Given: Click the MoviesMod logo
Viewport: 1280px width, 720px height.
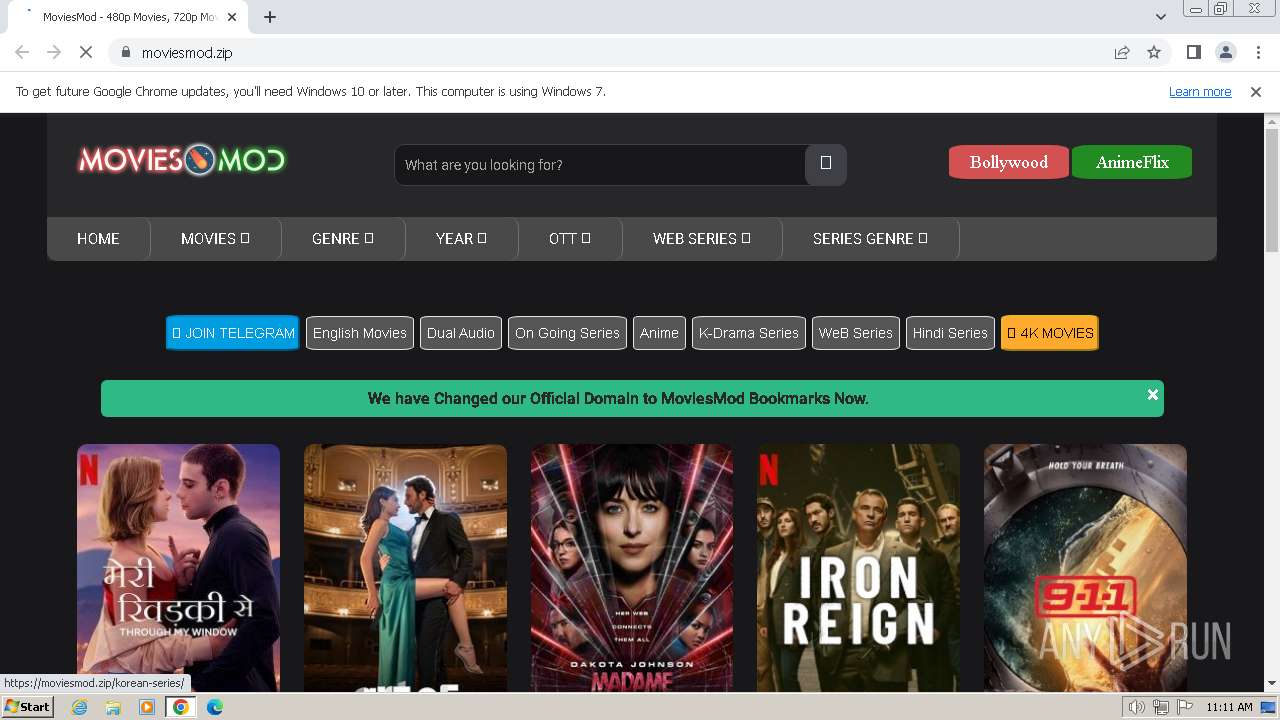Looking at the screenshot, I should (x=182, y=160).
